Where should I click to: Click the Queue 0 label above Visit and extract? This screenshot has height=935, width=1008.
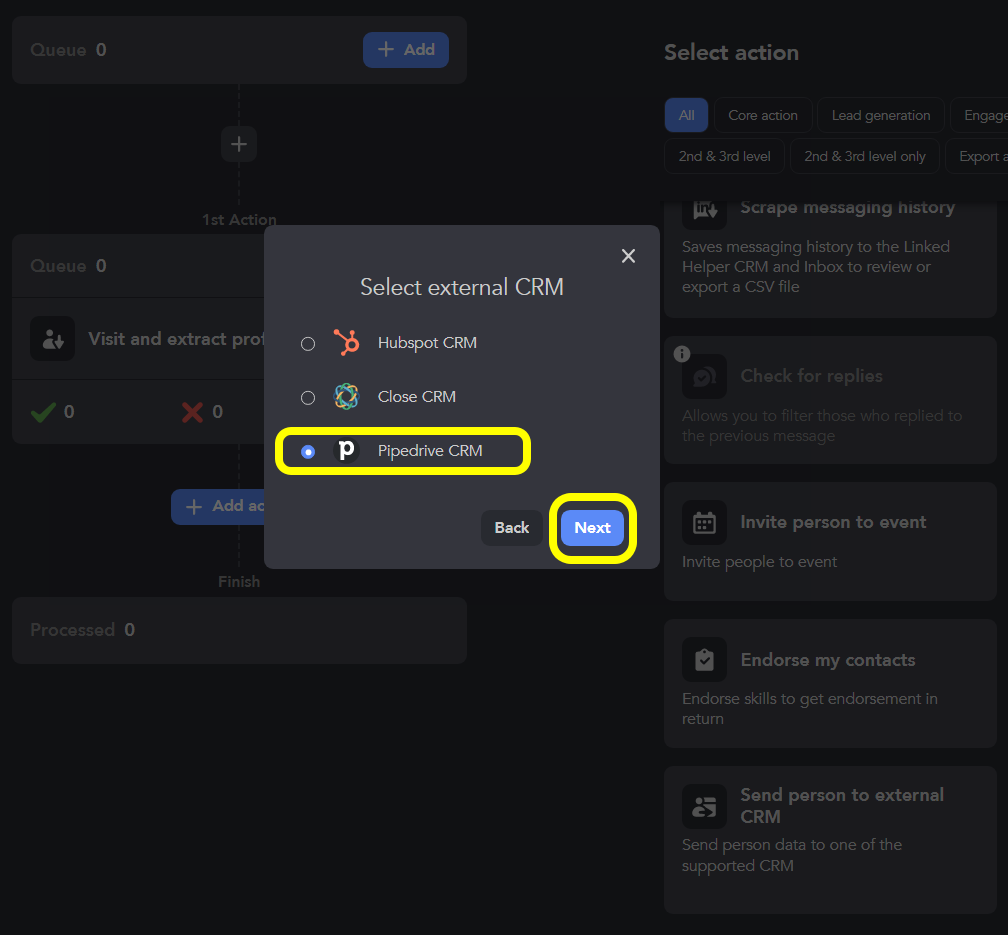pyautogui.click(x=68, y=266)
